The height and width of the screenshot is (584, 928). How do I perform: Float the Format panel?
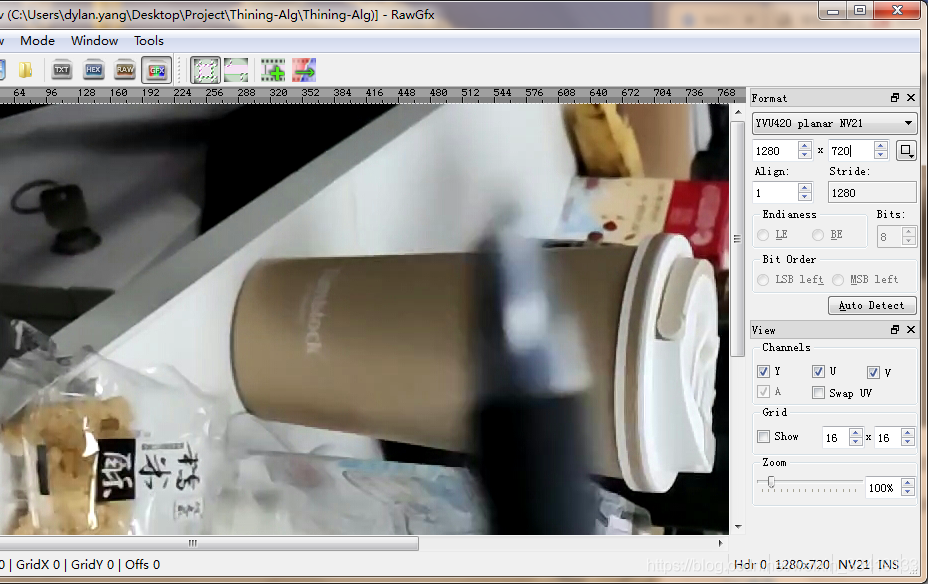point(894,98)
